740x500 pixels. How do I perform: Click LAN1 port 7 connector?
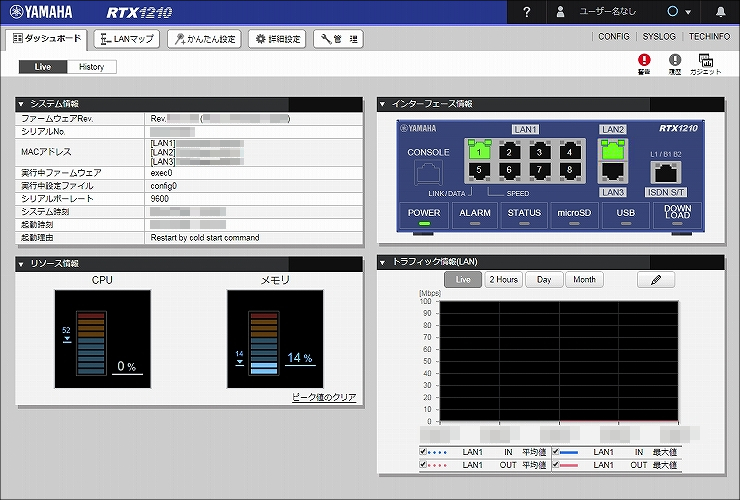[539, 170]
